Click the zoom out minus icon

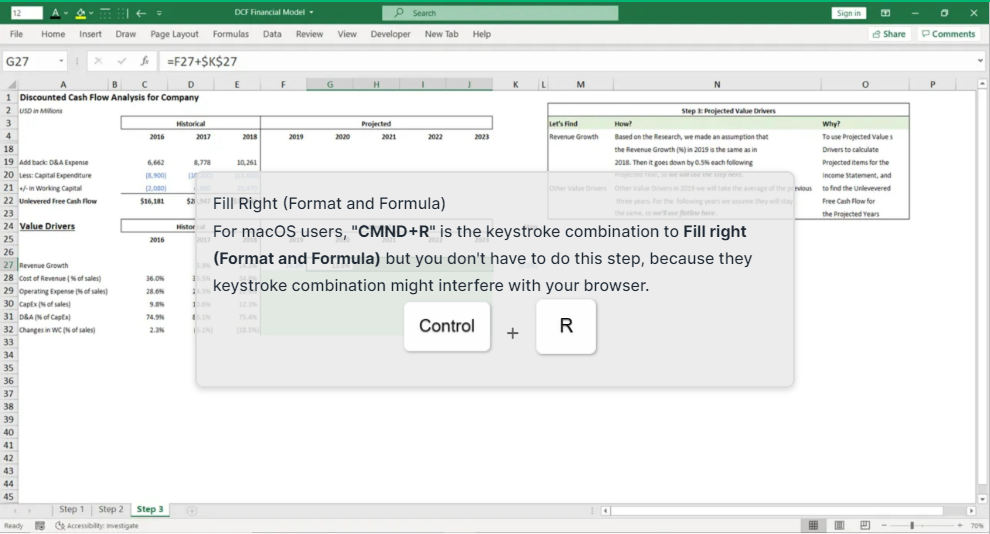point(884,525)
